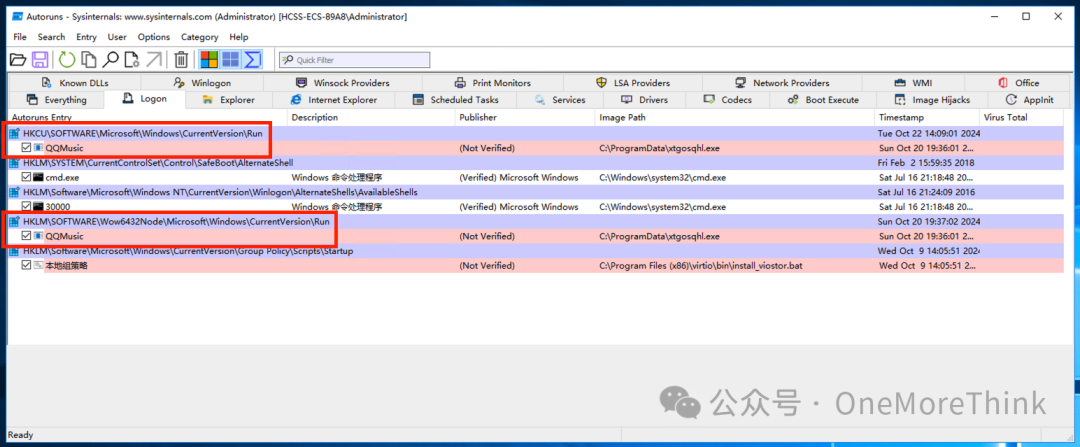Sort by the Autoruns Entry column header
The image size is (1080, 447).
click(147, 118)
